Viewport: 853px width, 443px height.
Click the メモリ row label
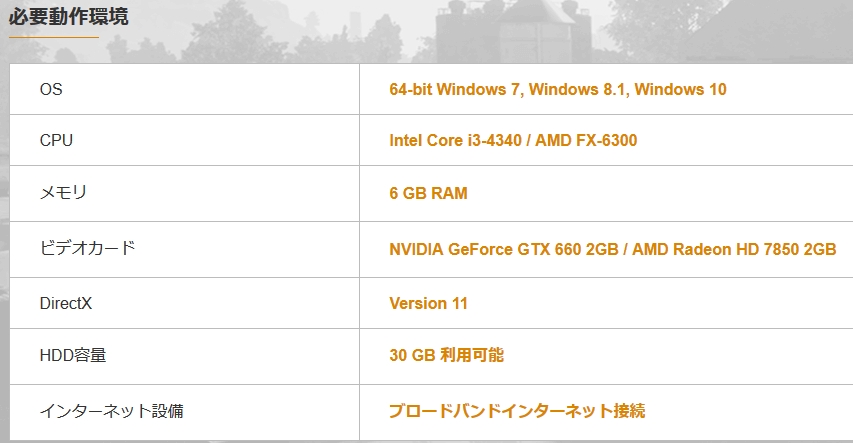point(65,193)
